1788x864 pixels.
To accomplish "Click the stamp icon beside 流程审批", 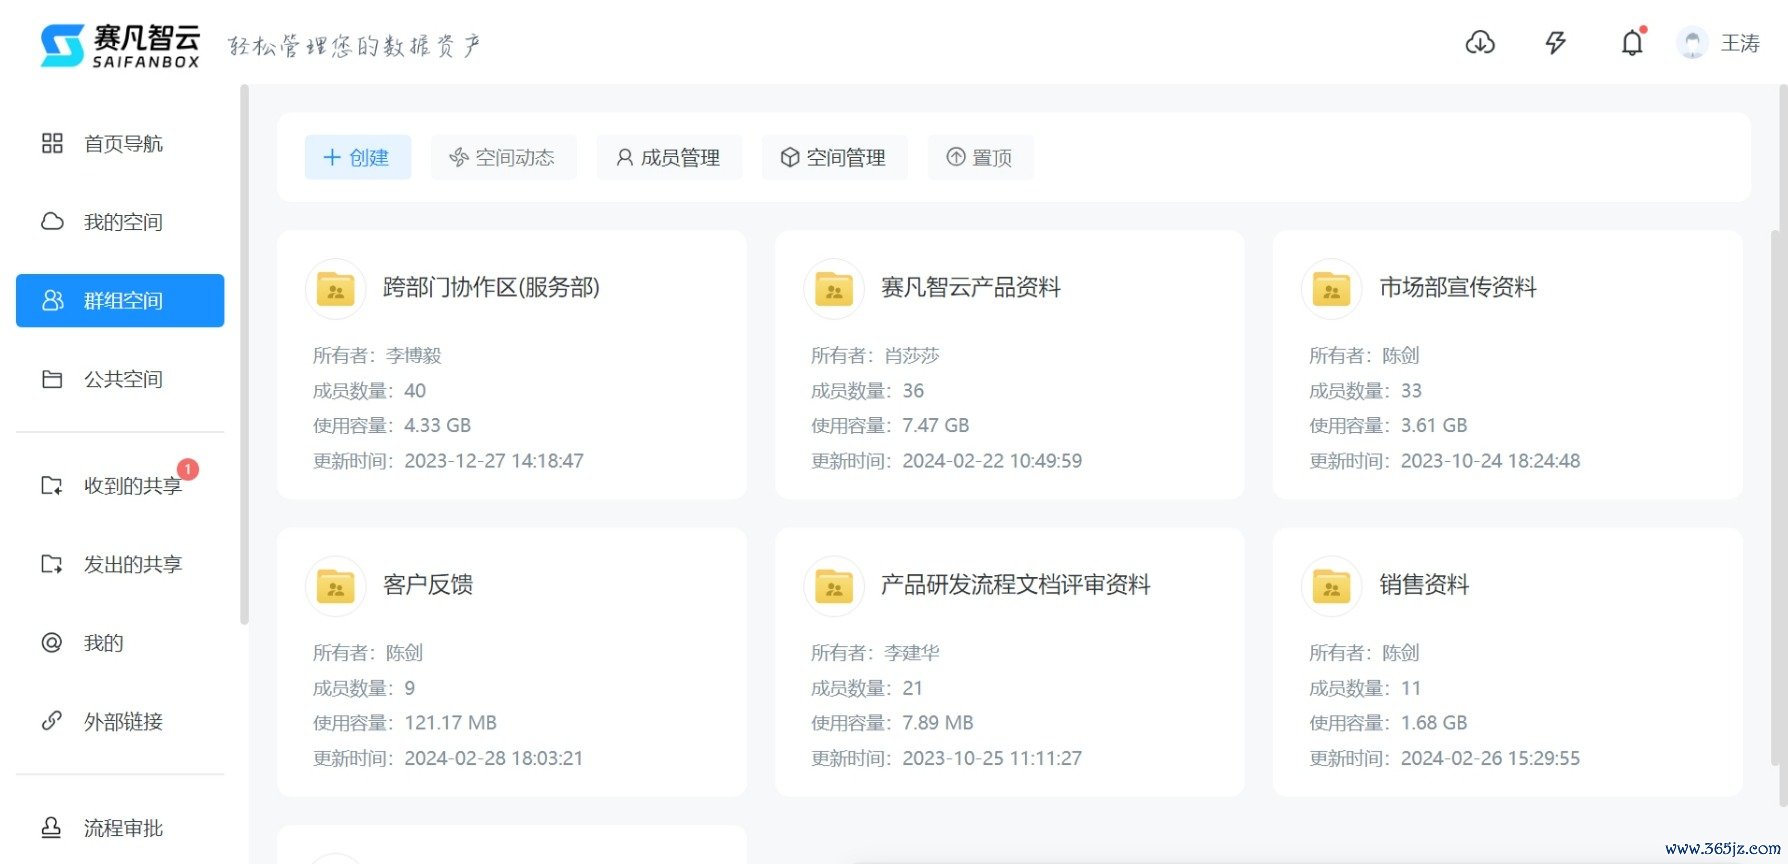I will tap(52, 827).
